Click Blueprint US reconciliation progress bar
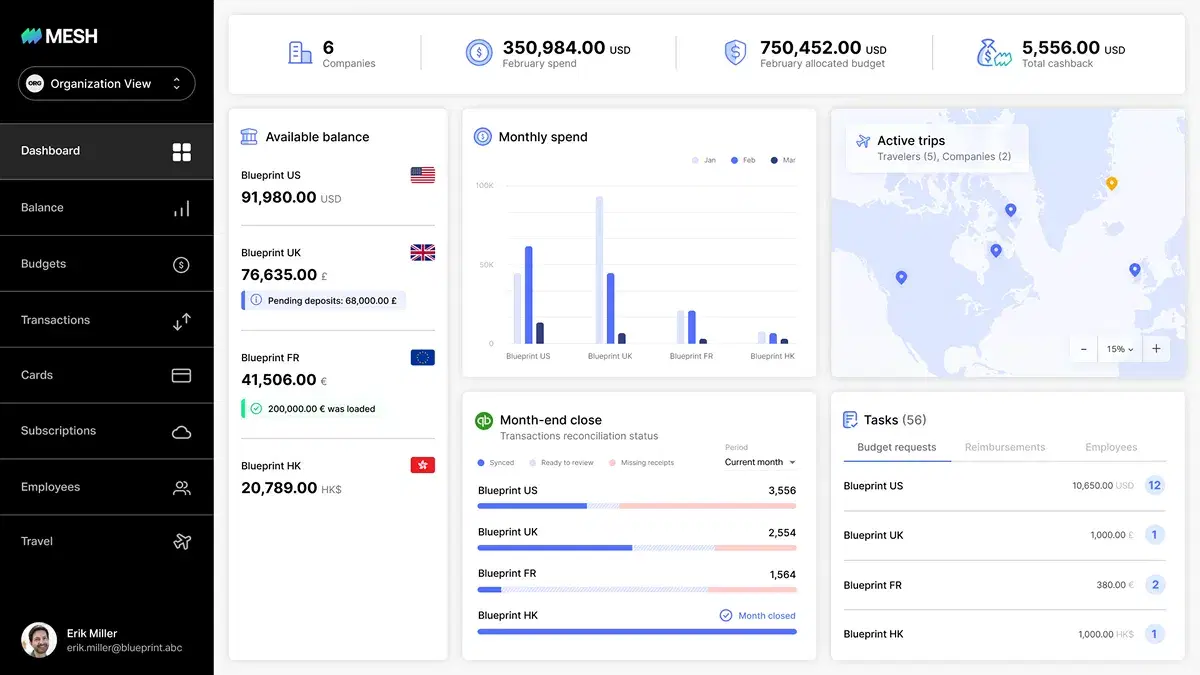The height and width of the screenshot is (675, 1200). (x=637, y=506)
